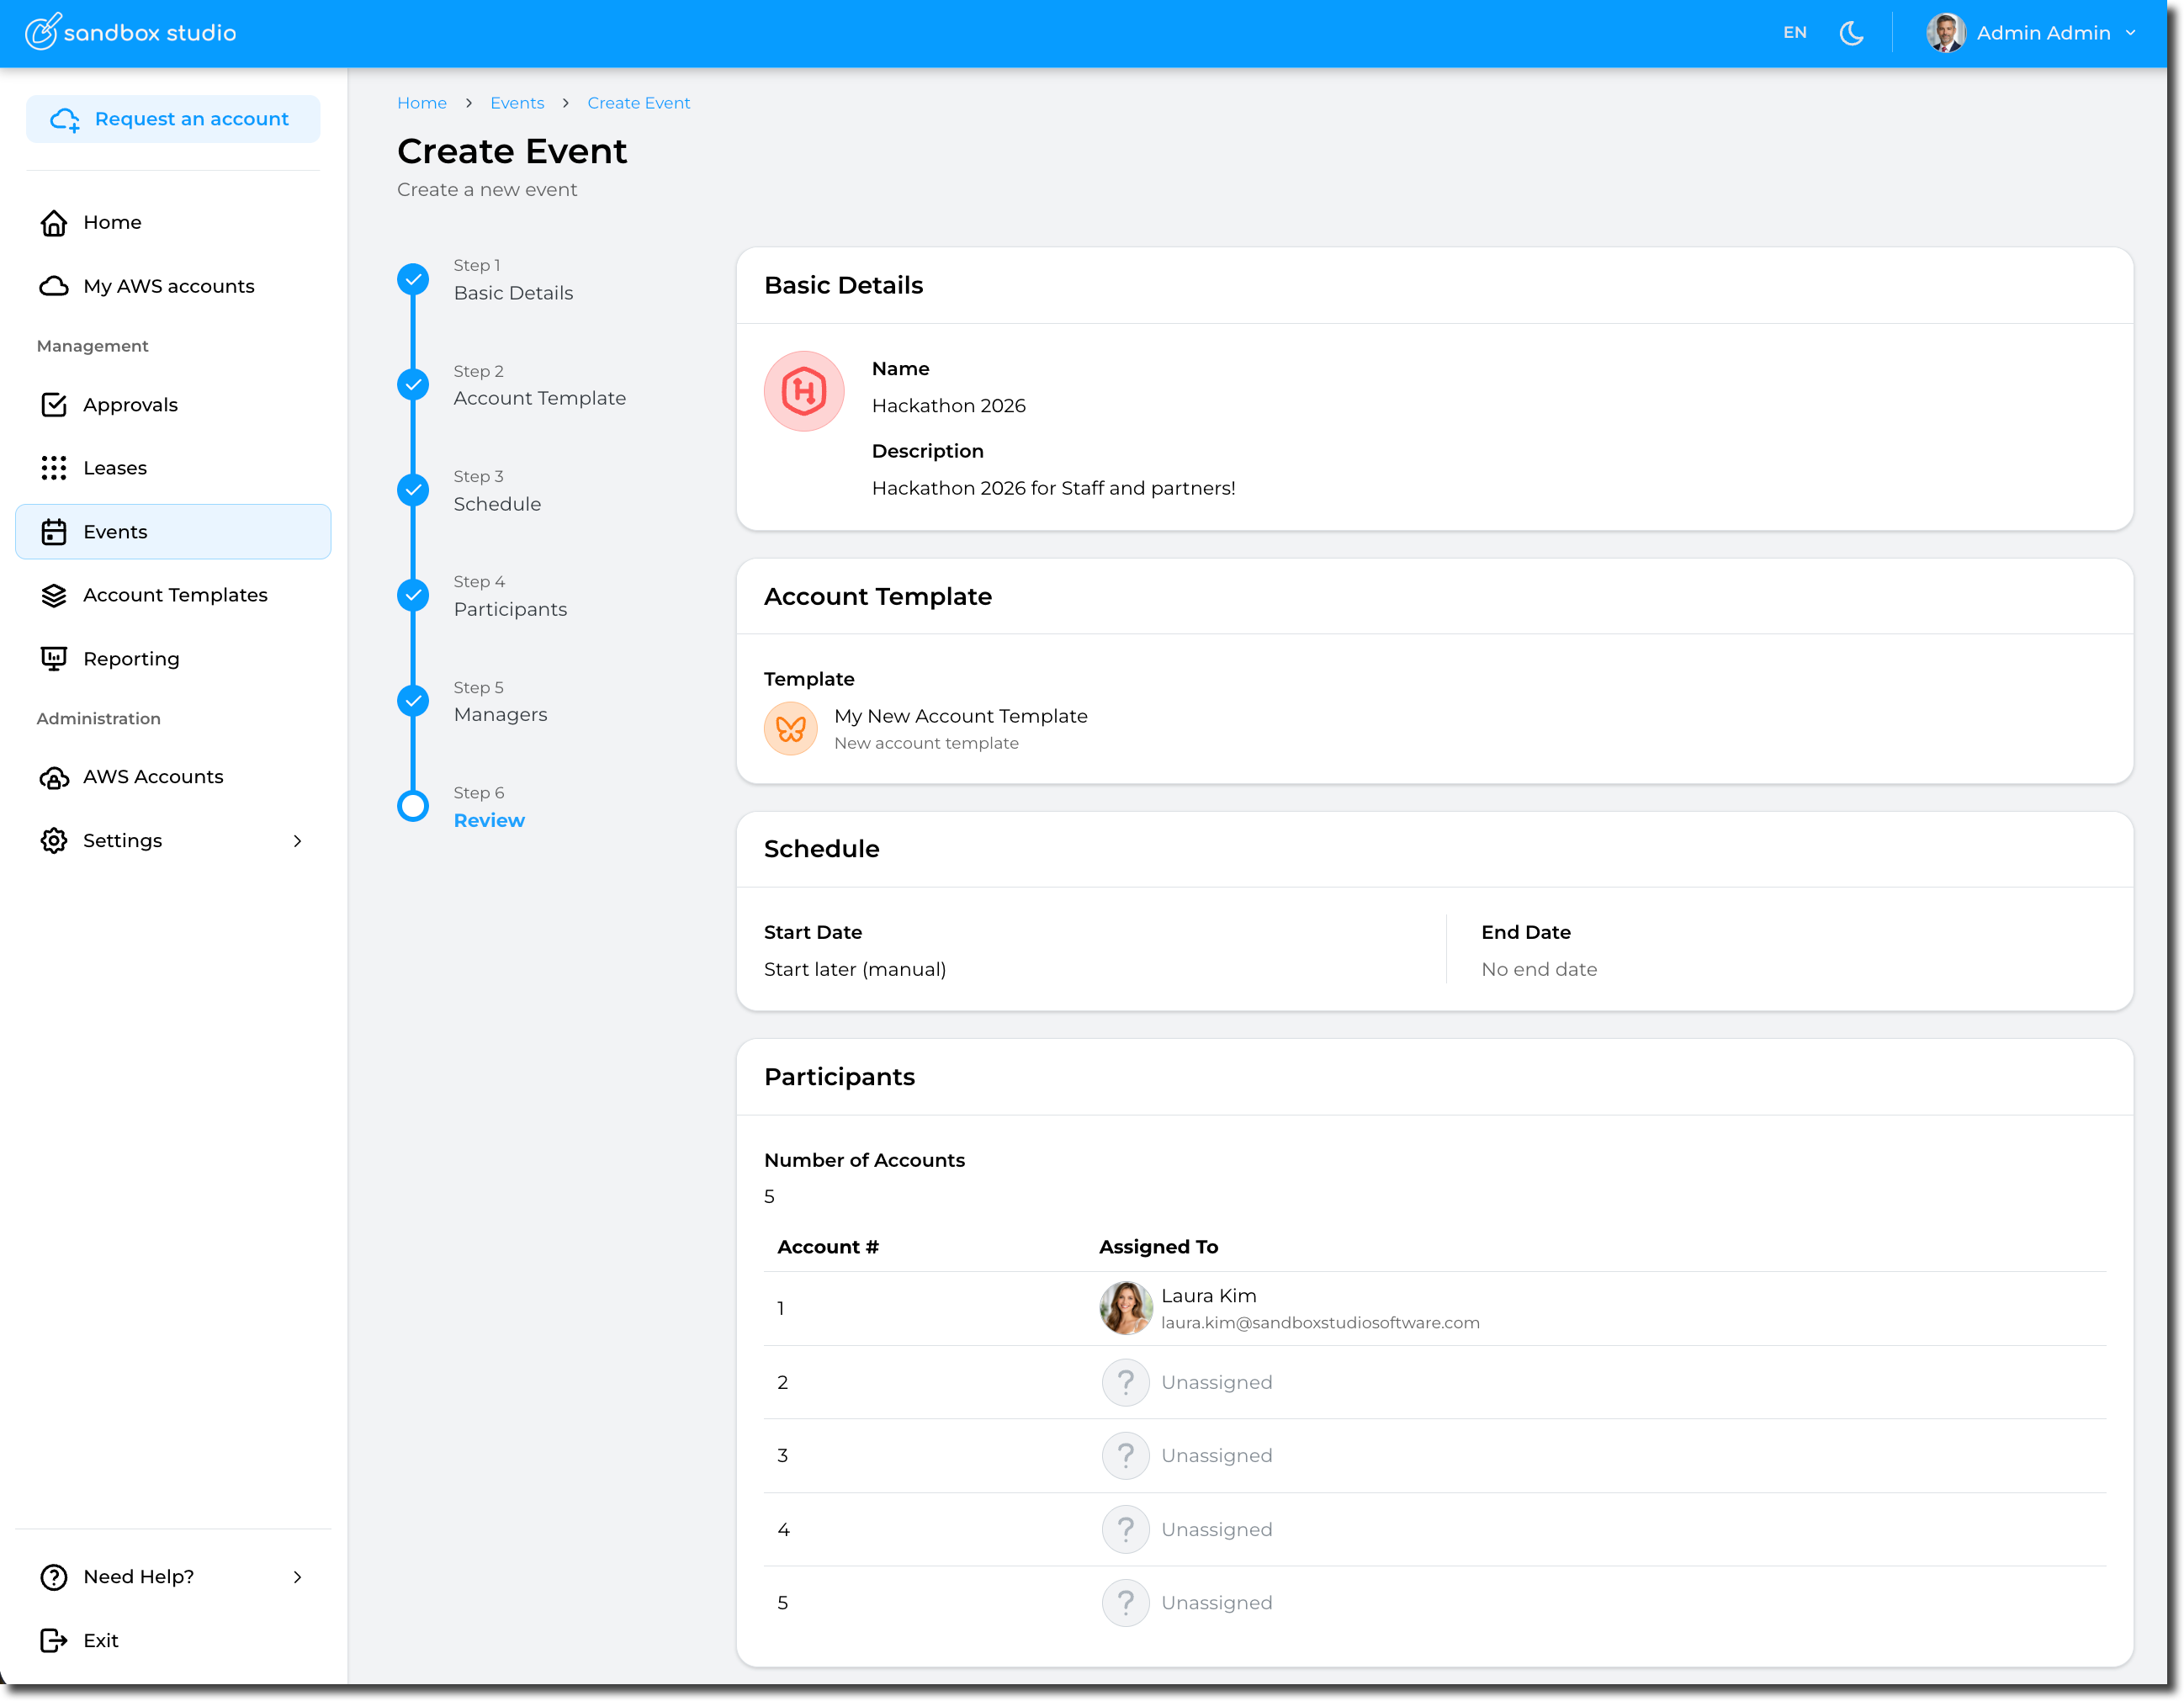The width and height of the screenshot is (2184, 1701).
Task: Toggle dark mode moon icon
Action: point(1851,33)
